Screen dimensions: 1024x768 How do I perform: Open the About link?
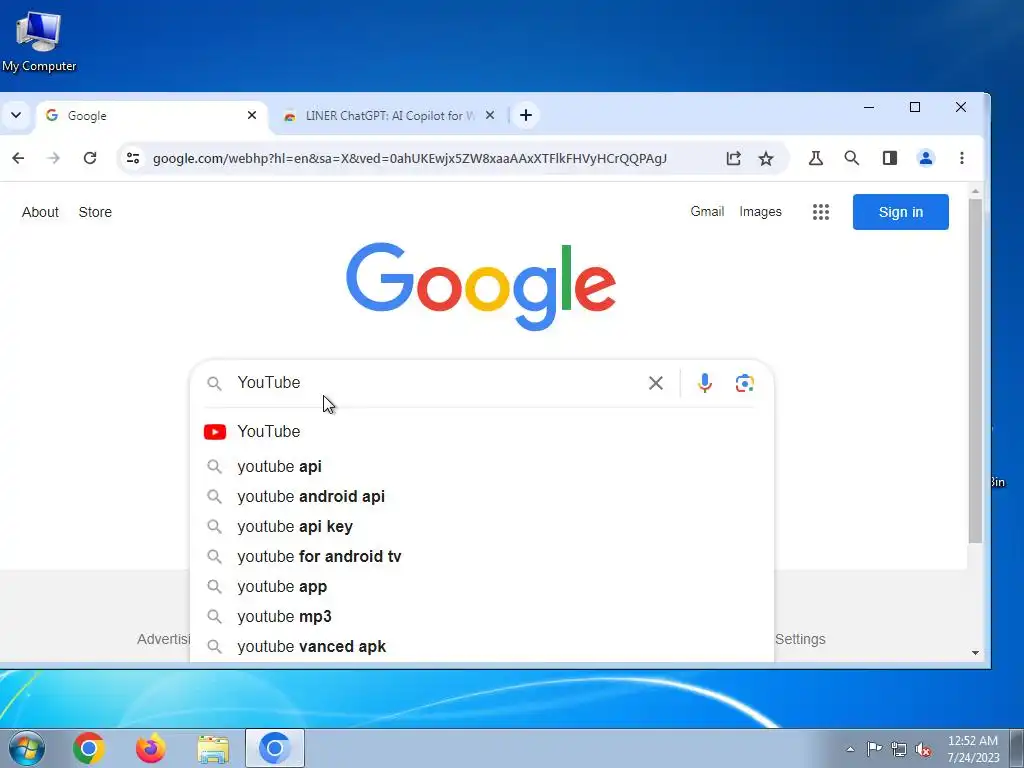tap(40, 212)
